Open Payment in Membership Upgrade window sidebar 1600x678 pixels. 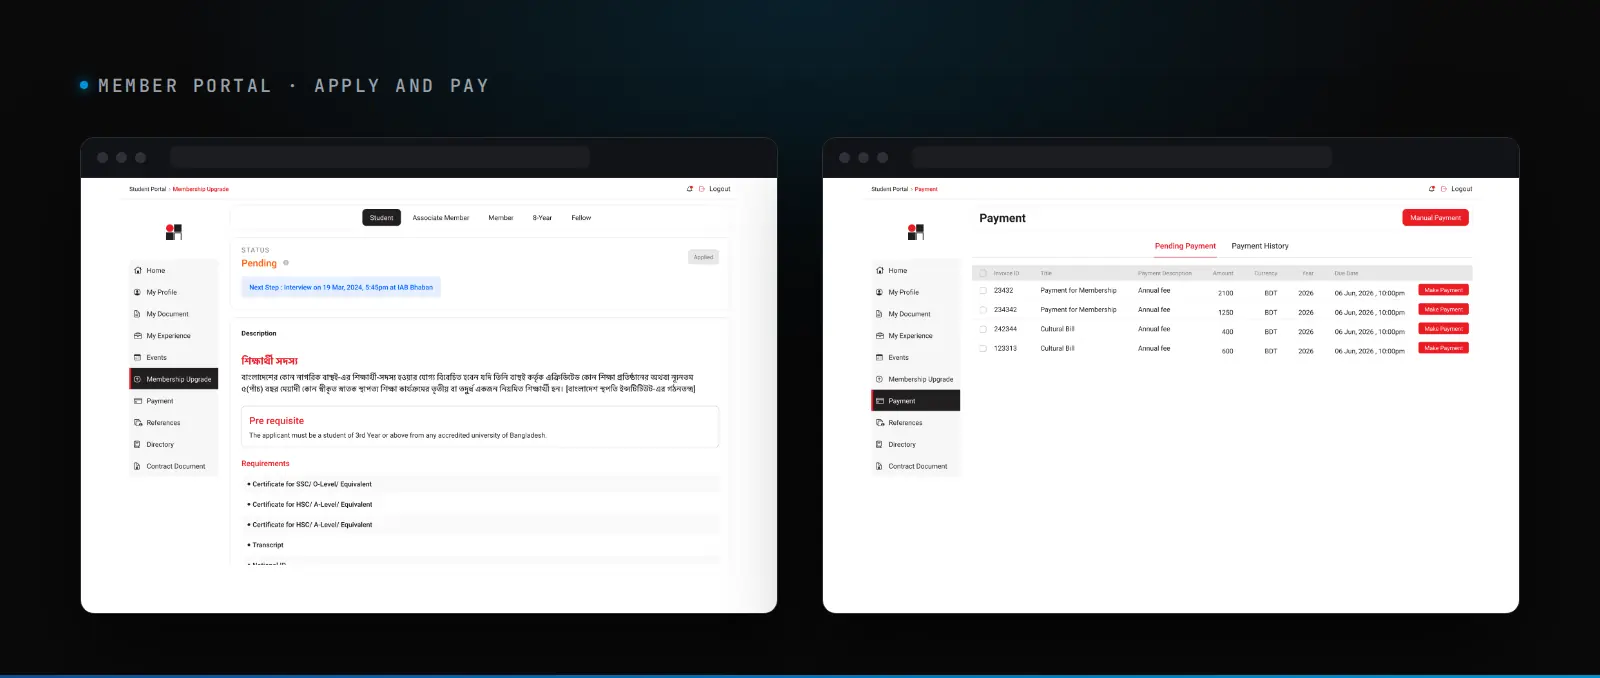point(174,401)
